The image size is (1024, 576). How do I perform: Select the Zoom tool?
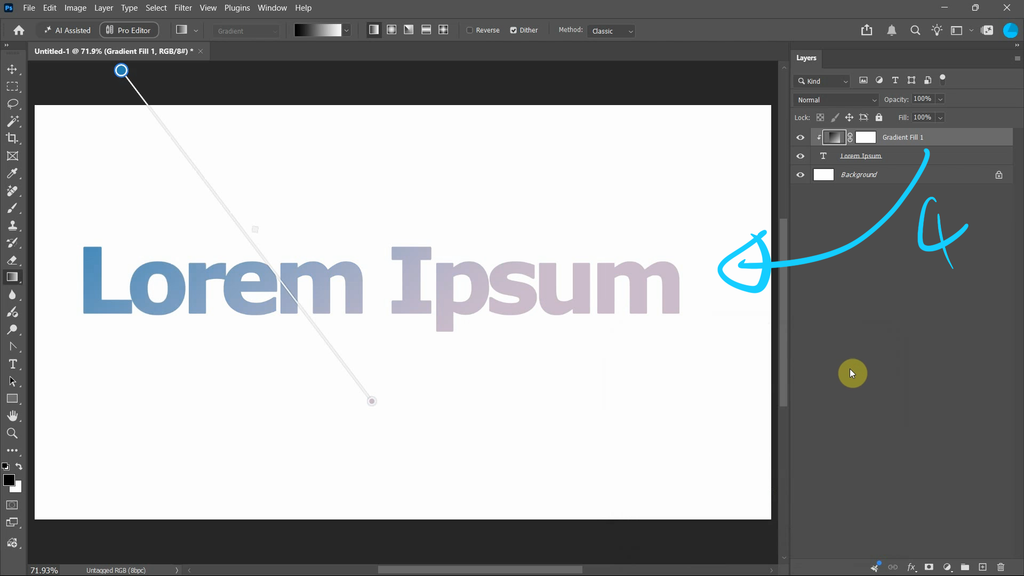(x=12, y=433)
